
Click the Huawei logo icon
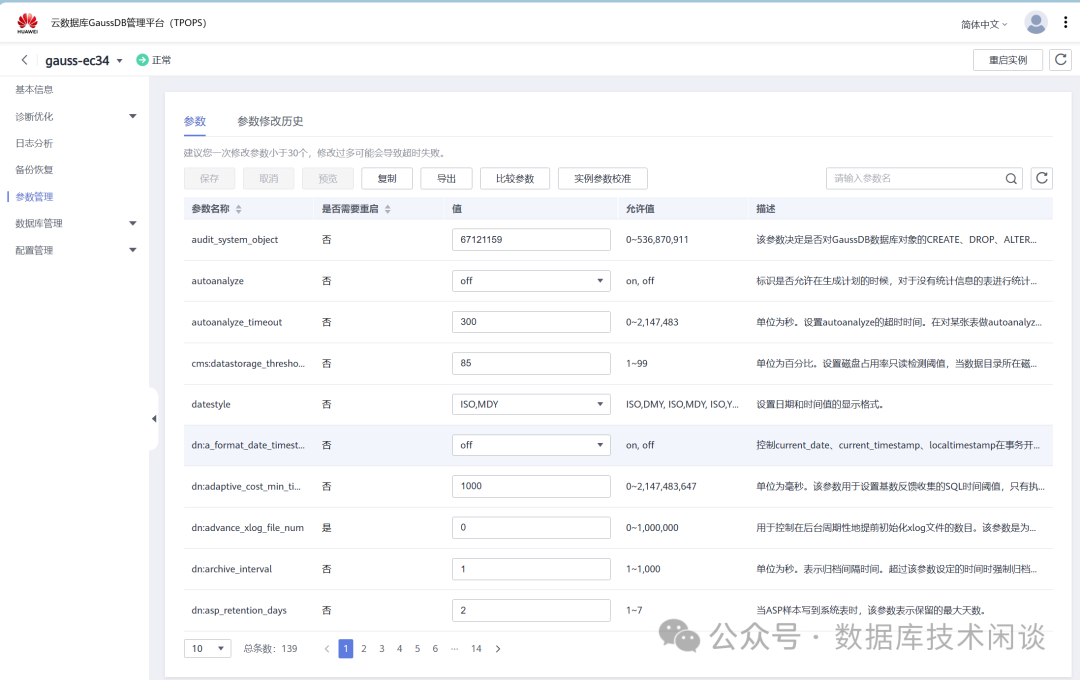(28, 23)
